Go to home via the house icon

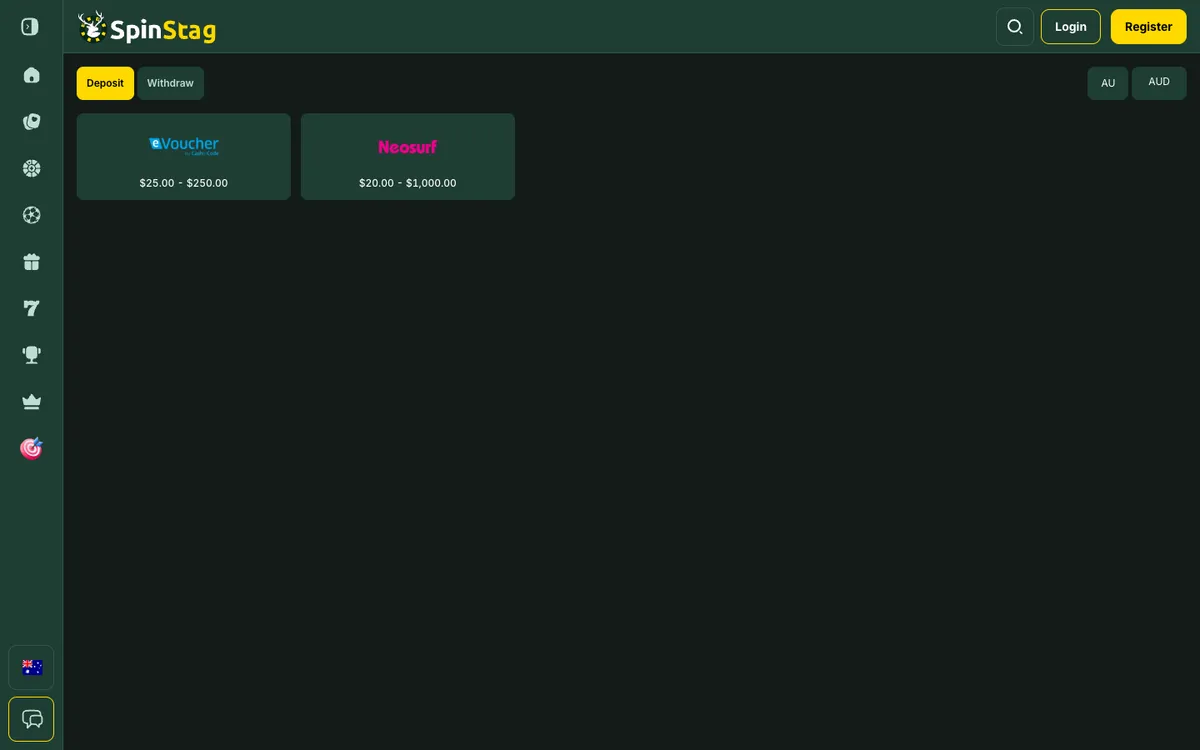[31, 75]
